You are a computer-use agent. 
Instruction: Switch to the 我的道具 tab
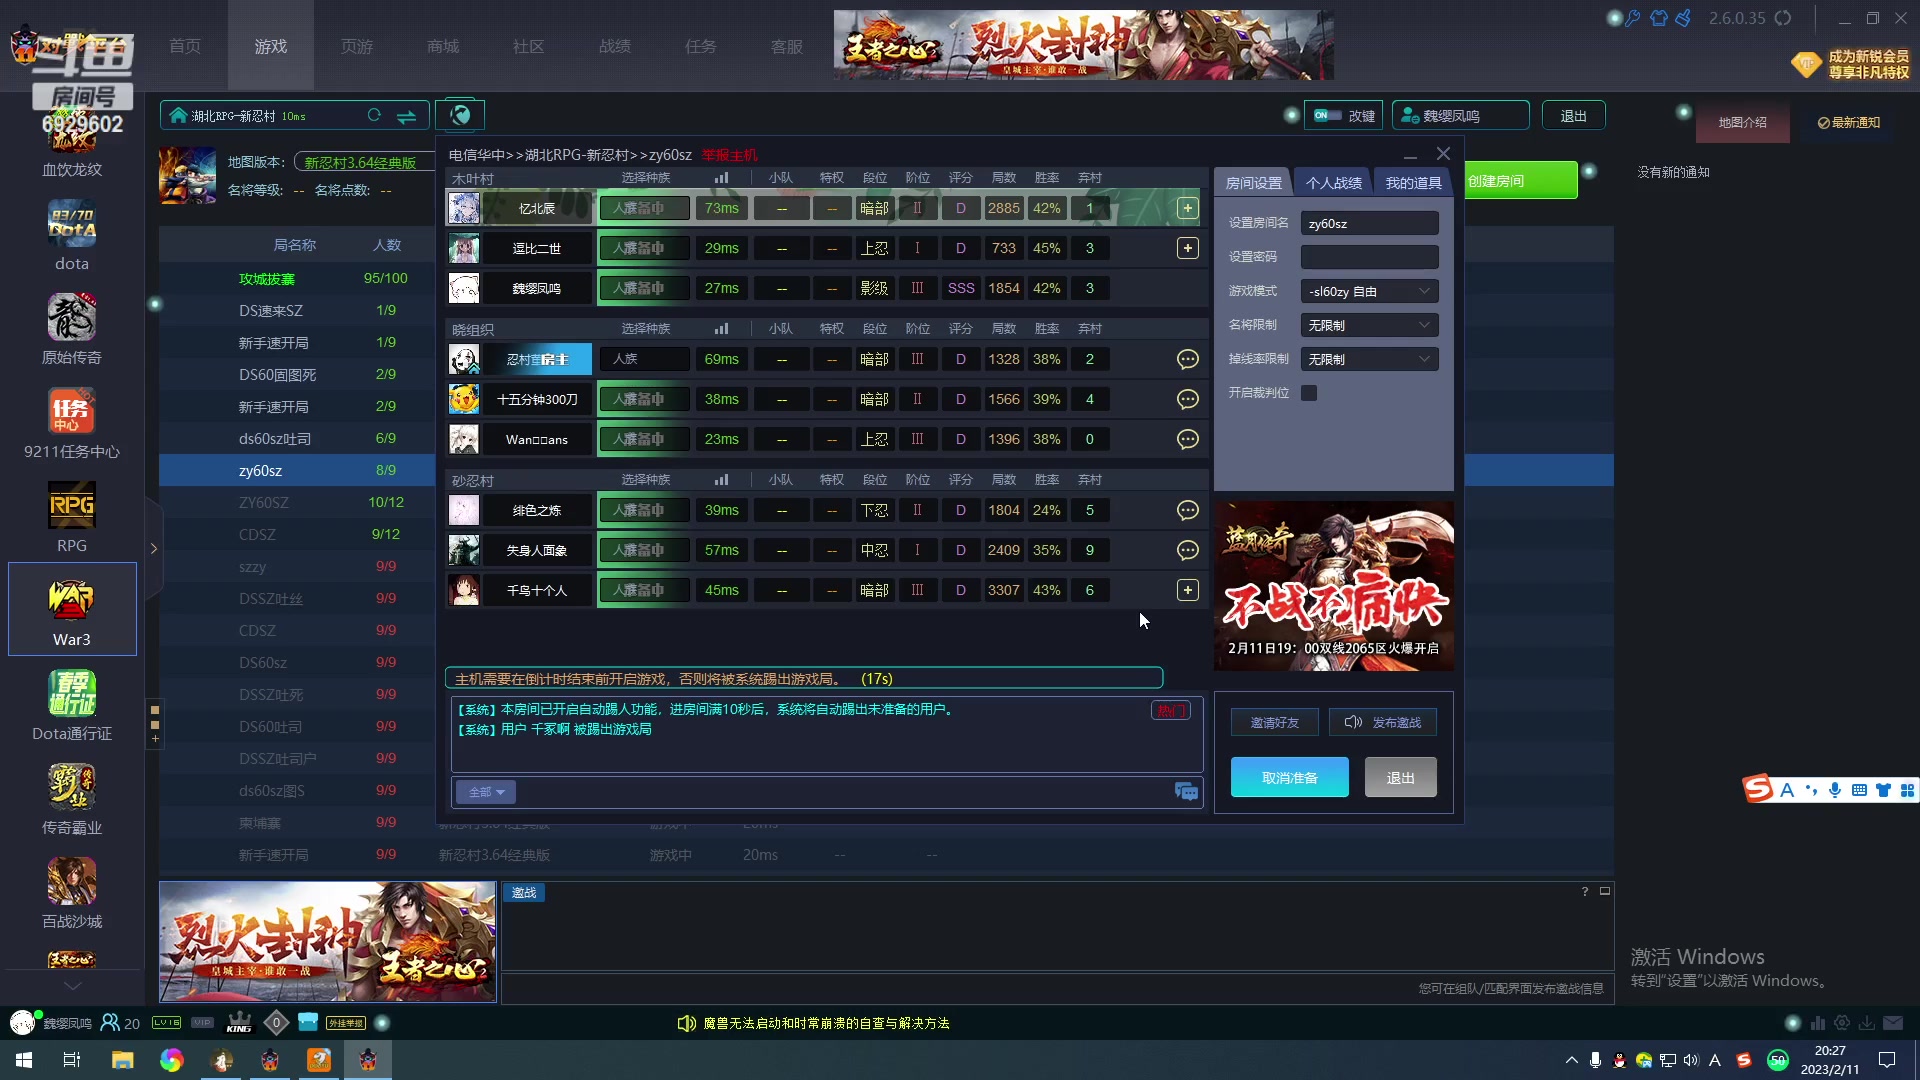pos(1413,182)
